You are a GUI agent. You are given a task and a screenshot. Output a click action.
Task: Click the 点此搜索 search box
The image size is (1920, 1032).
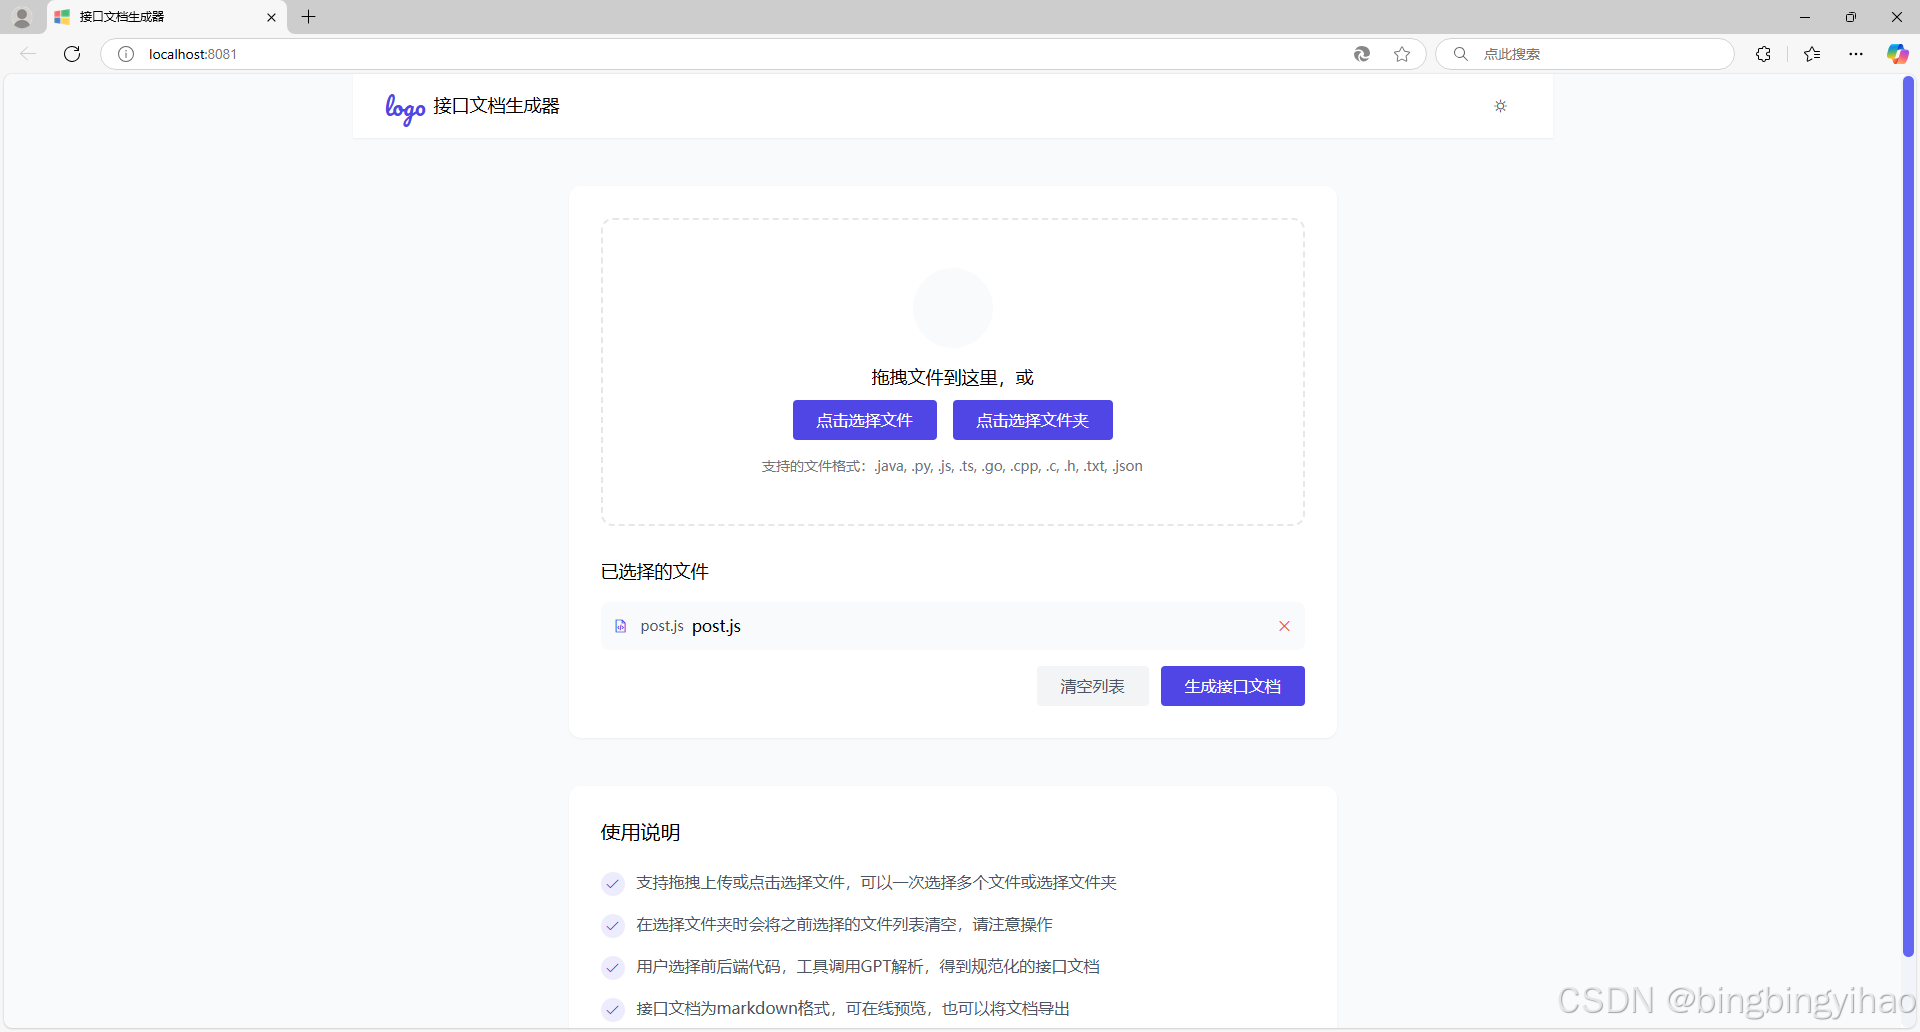tap(1585, 54)
